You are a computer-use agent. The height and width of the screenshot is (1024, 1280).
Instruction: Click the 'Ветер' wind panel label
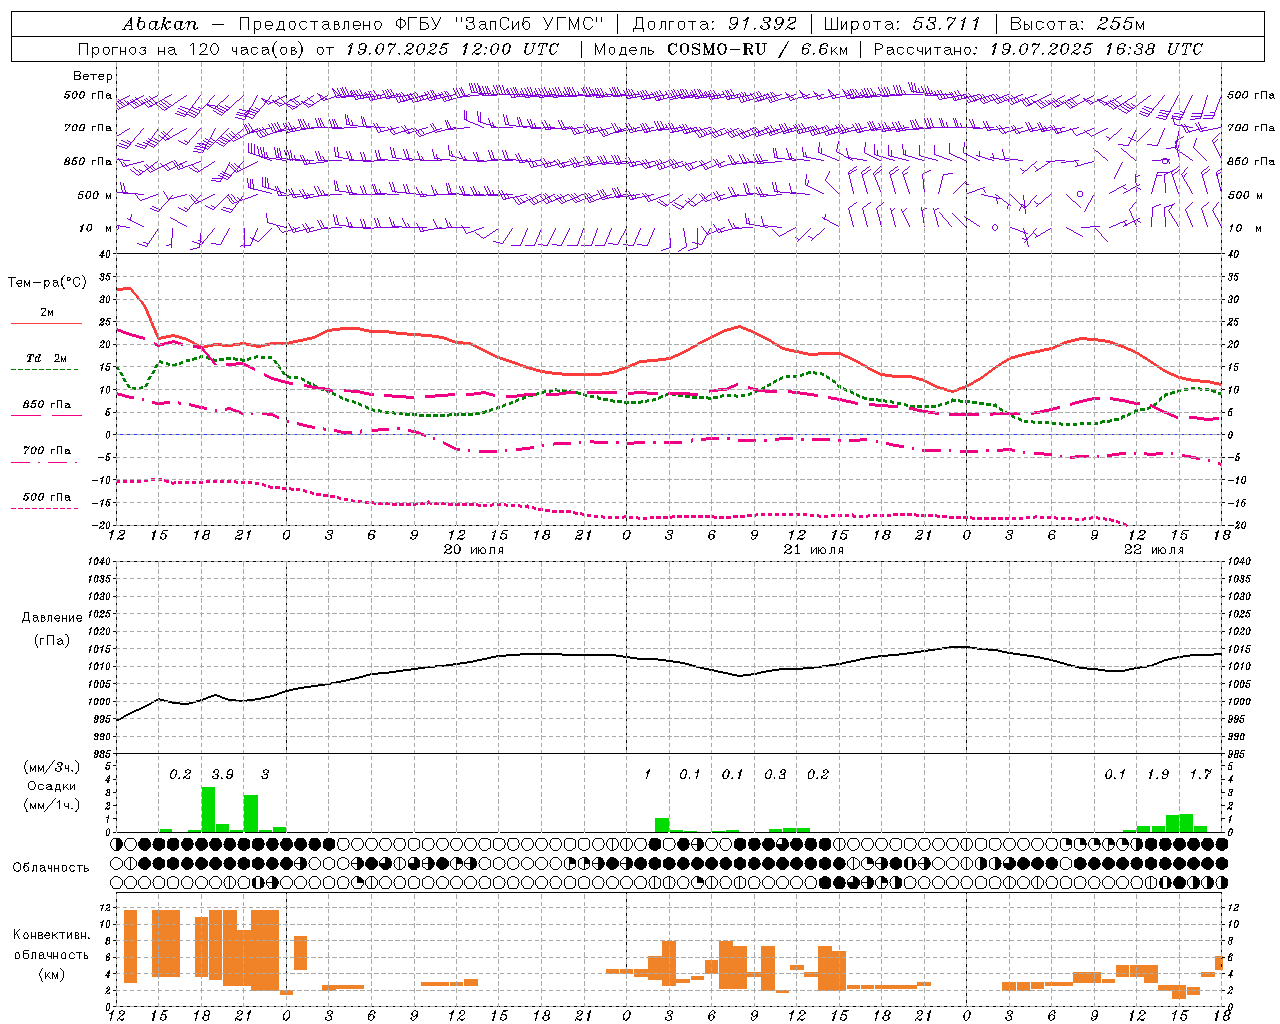pos(93,76)
